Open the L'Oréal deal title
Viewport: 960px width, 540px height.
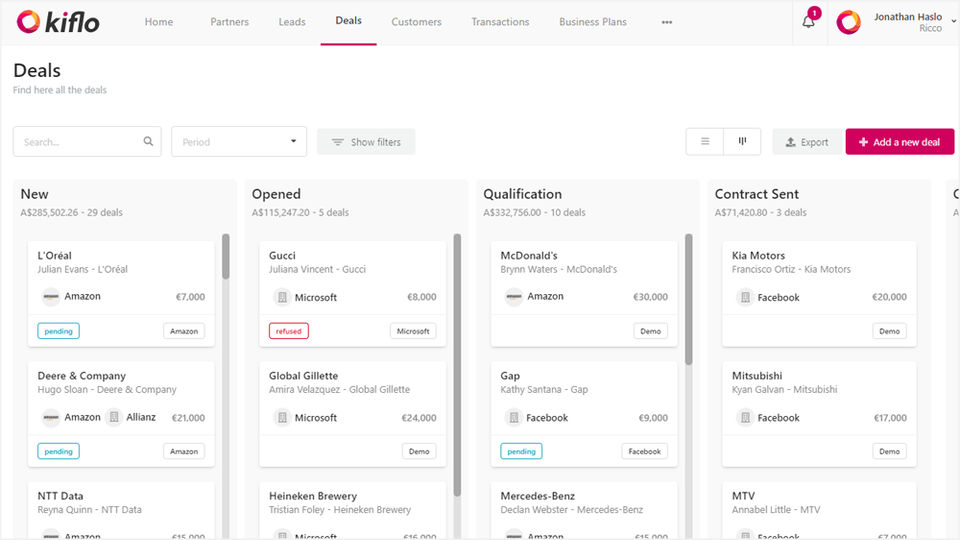tap(54, 255)
